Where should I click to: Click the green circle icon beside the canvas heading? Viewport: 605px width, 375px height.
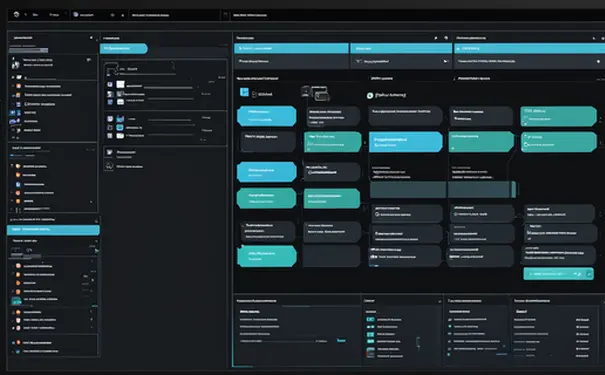[370, 95]
